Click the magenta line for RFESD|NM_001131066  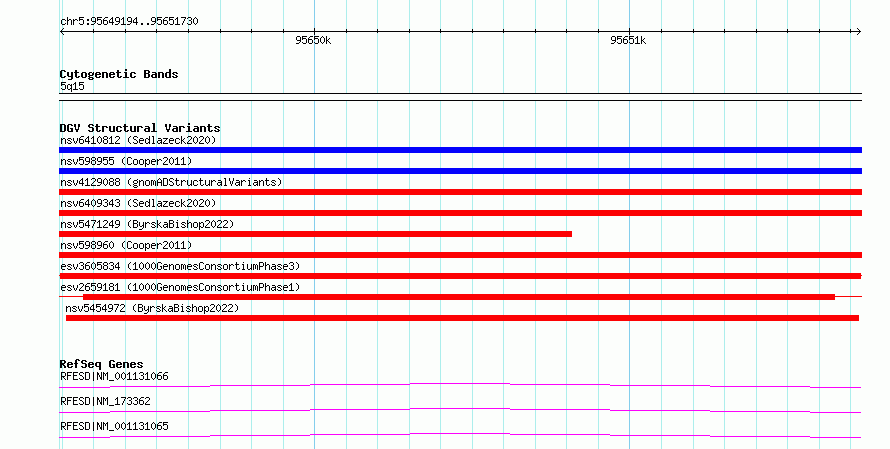tap(460, 385)
